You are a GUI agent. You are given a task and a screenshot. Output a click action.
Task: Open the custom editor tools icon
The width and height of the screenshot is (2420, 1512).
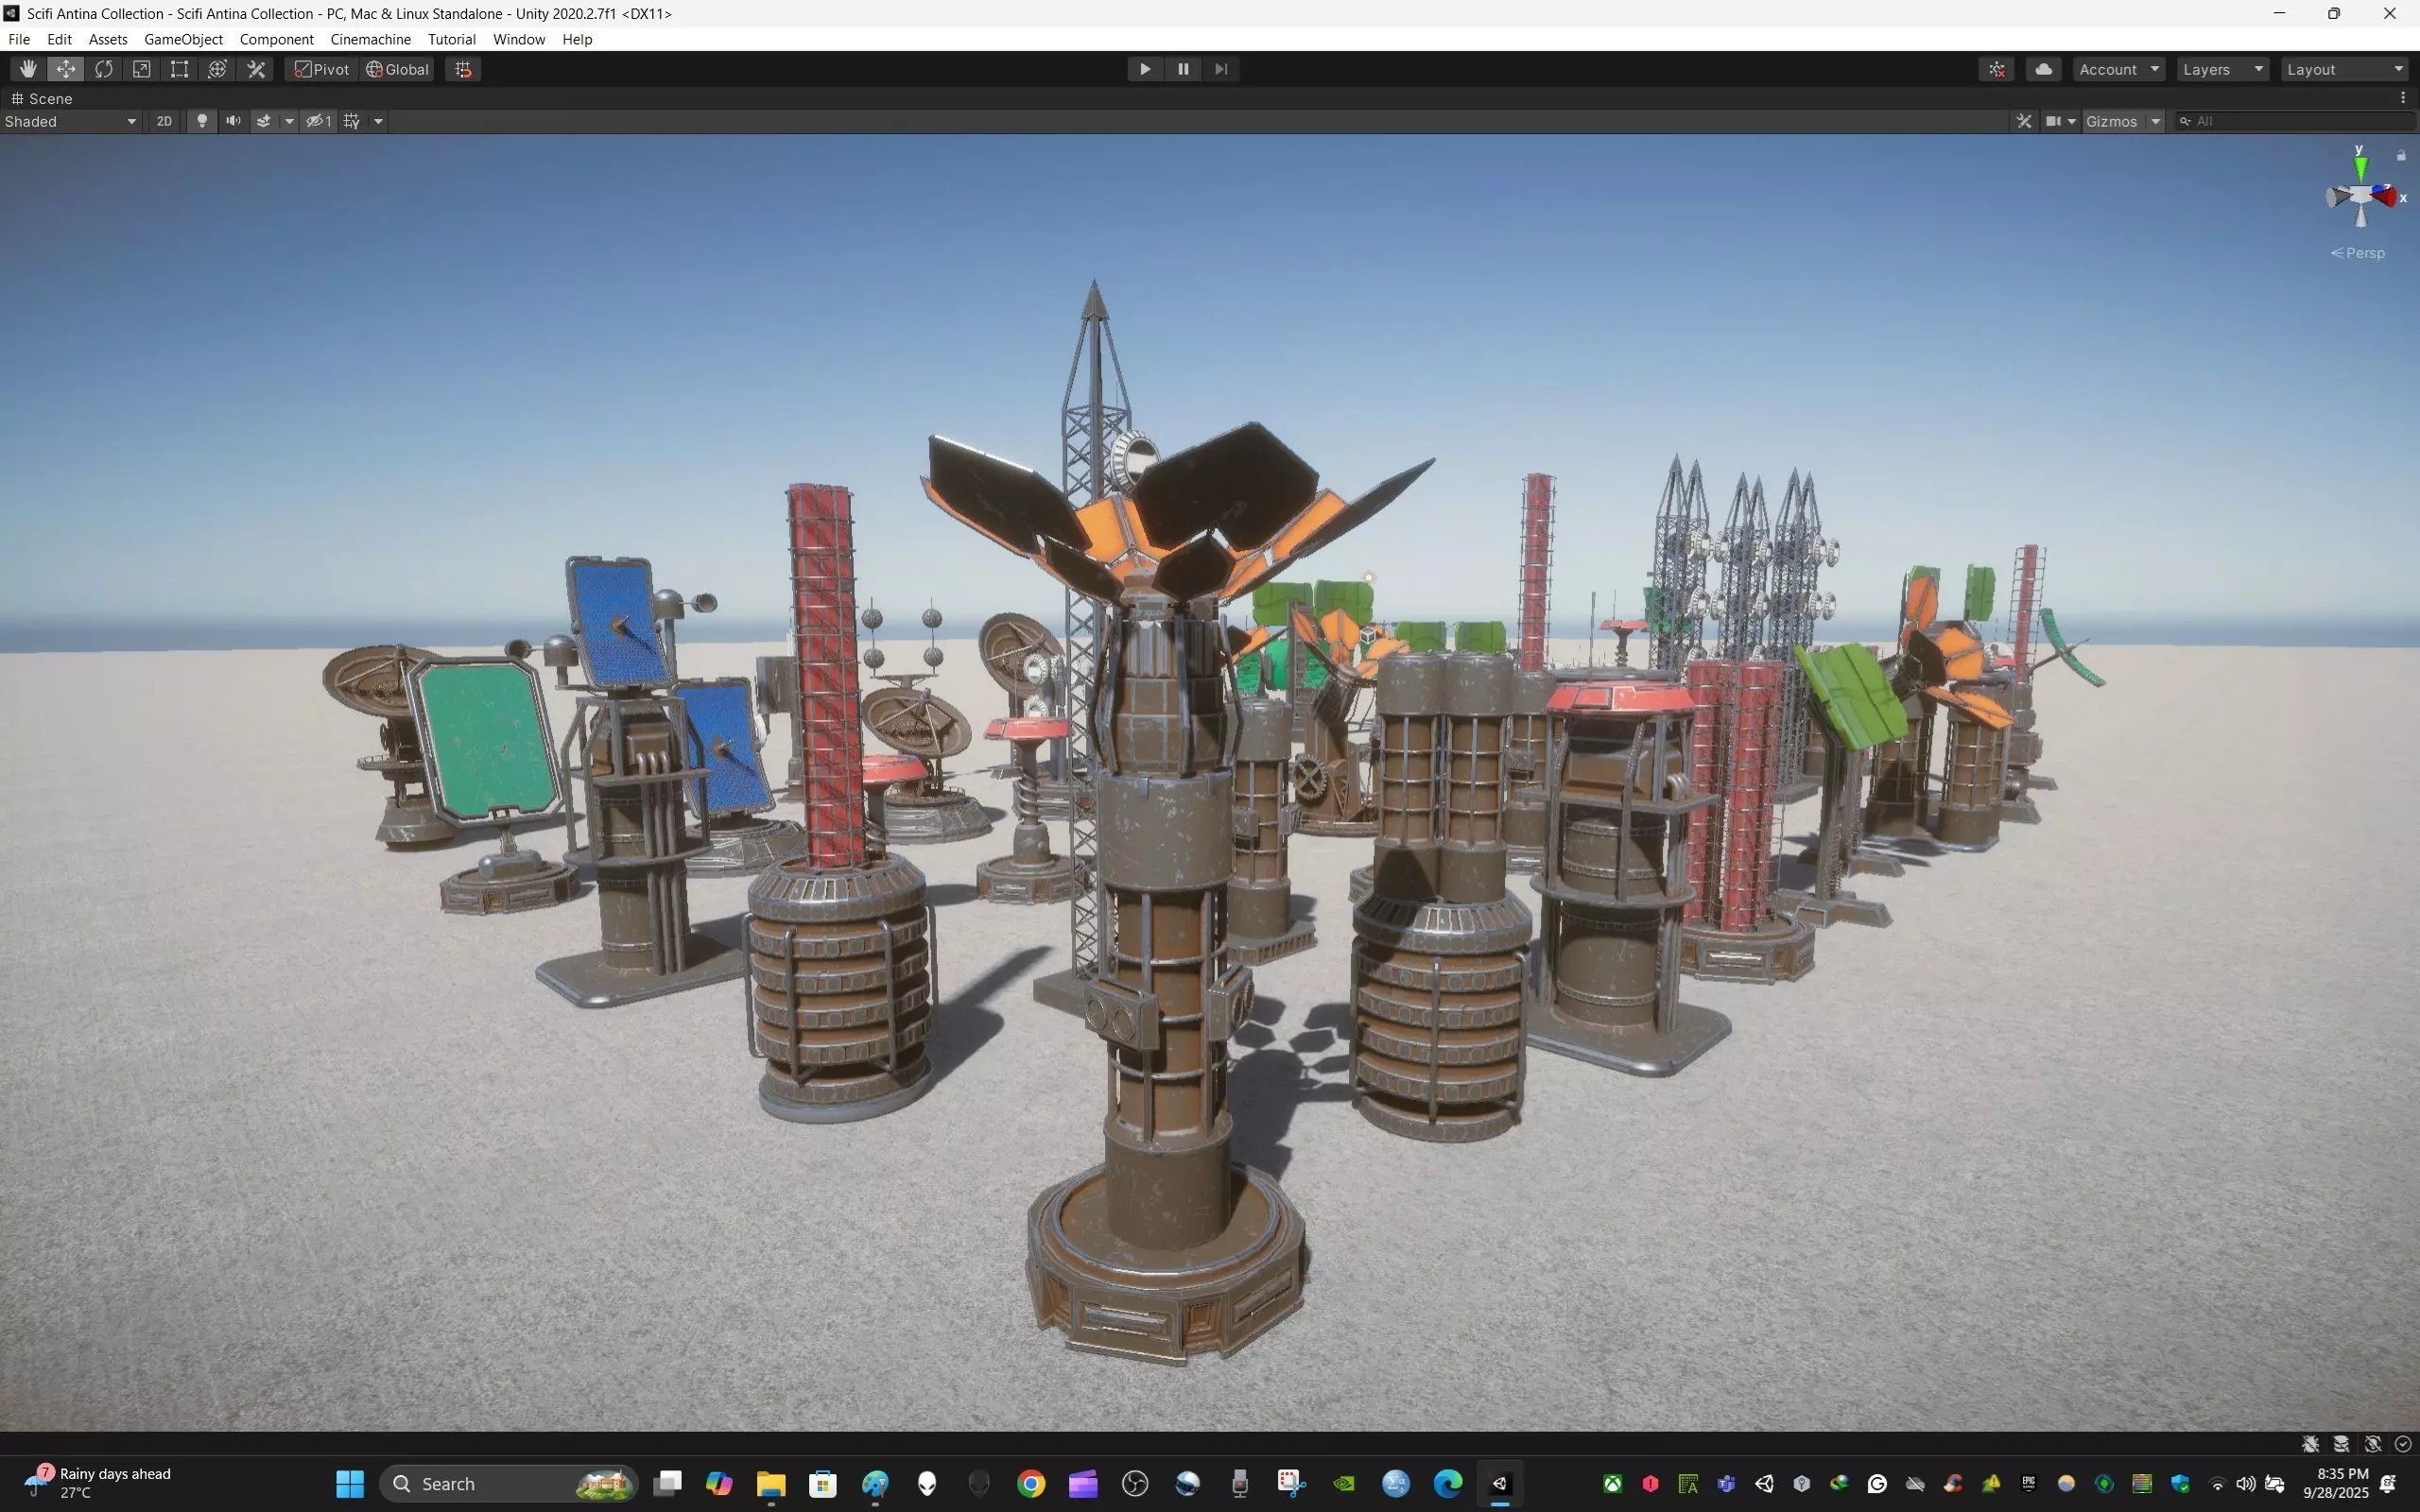click(x=256, y=69)
